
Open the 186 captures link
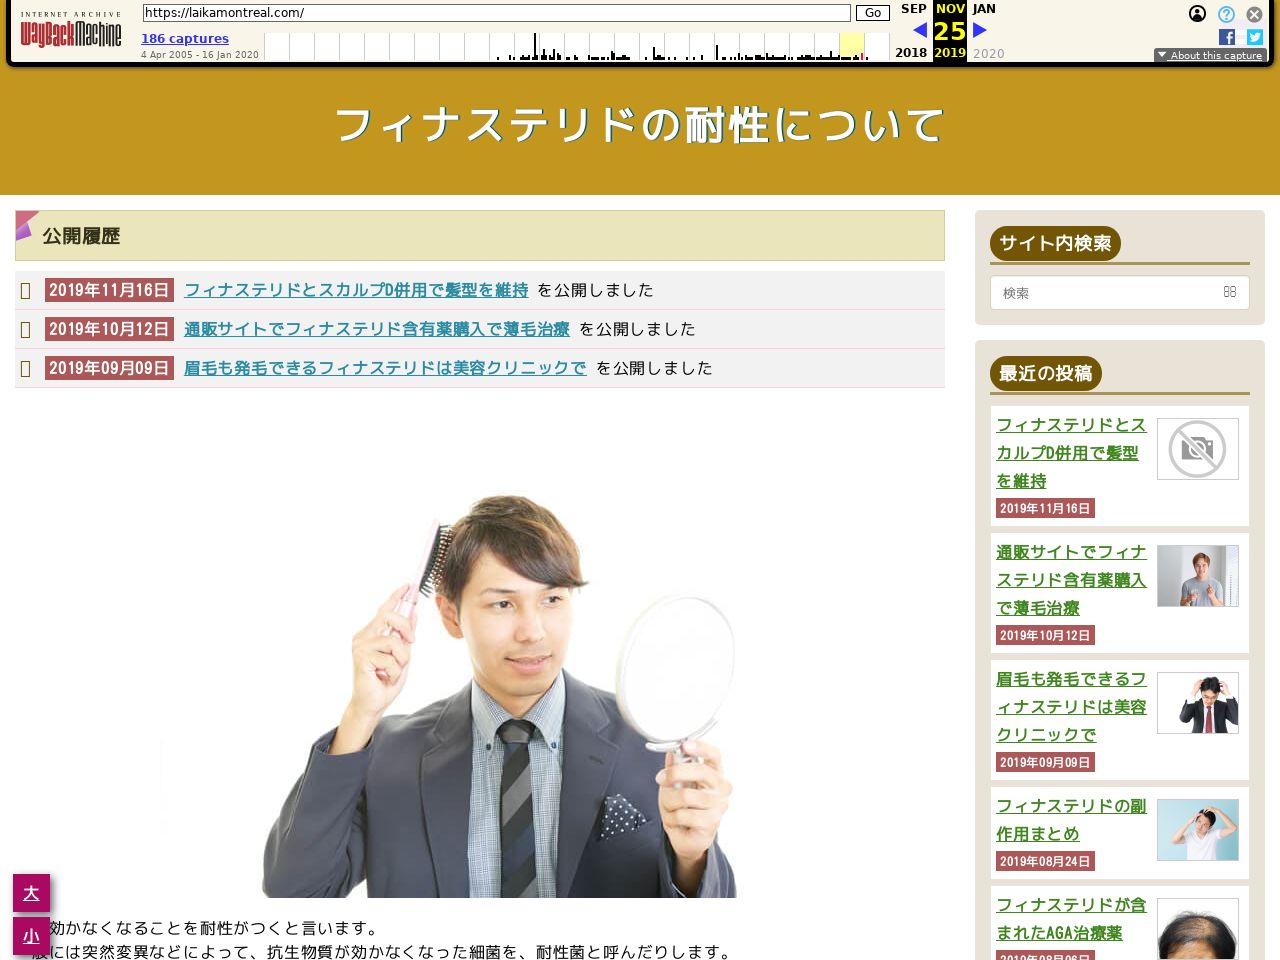click(x=185, y=39)
